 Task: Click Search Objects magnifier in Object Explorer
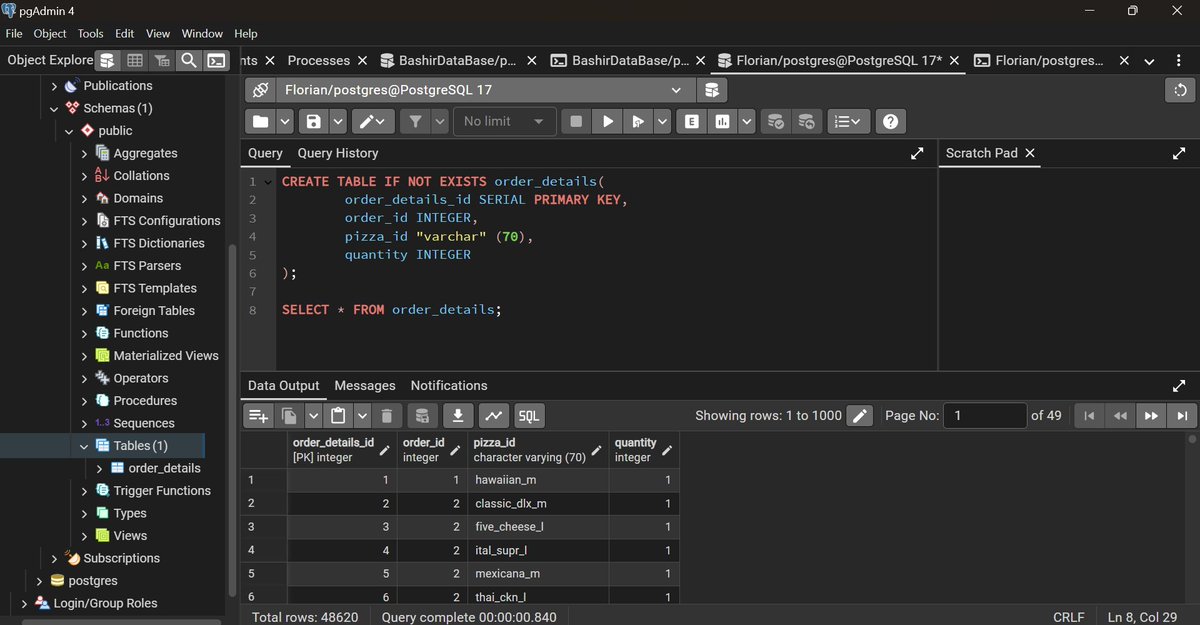pyautogui.click(x=189, y=60)
